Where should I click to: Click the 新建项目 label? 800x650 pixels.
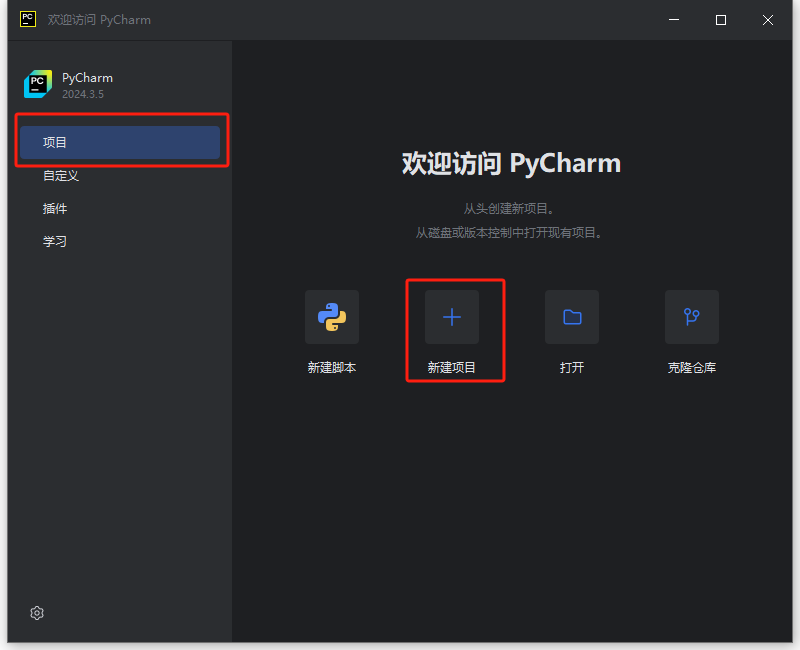(x=452, y=367)
